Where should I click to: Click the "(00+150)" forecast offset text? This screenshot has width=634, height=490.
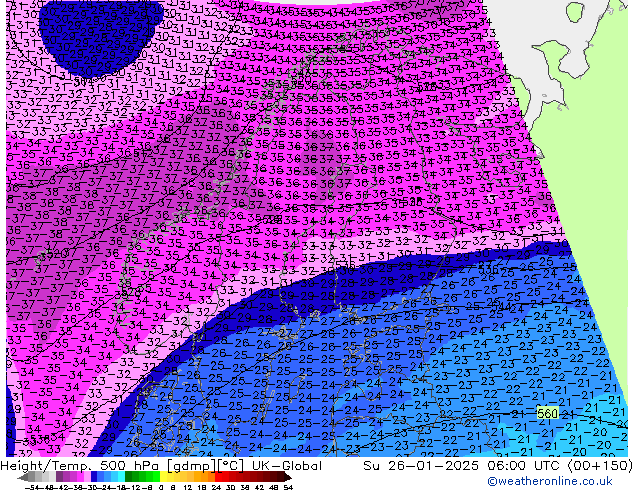(x=600, y=466)
